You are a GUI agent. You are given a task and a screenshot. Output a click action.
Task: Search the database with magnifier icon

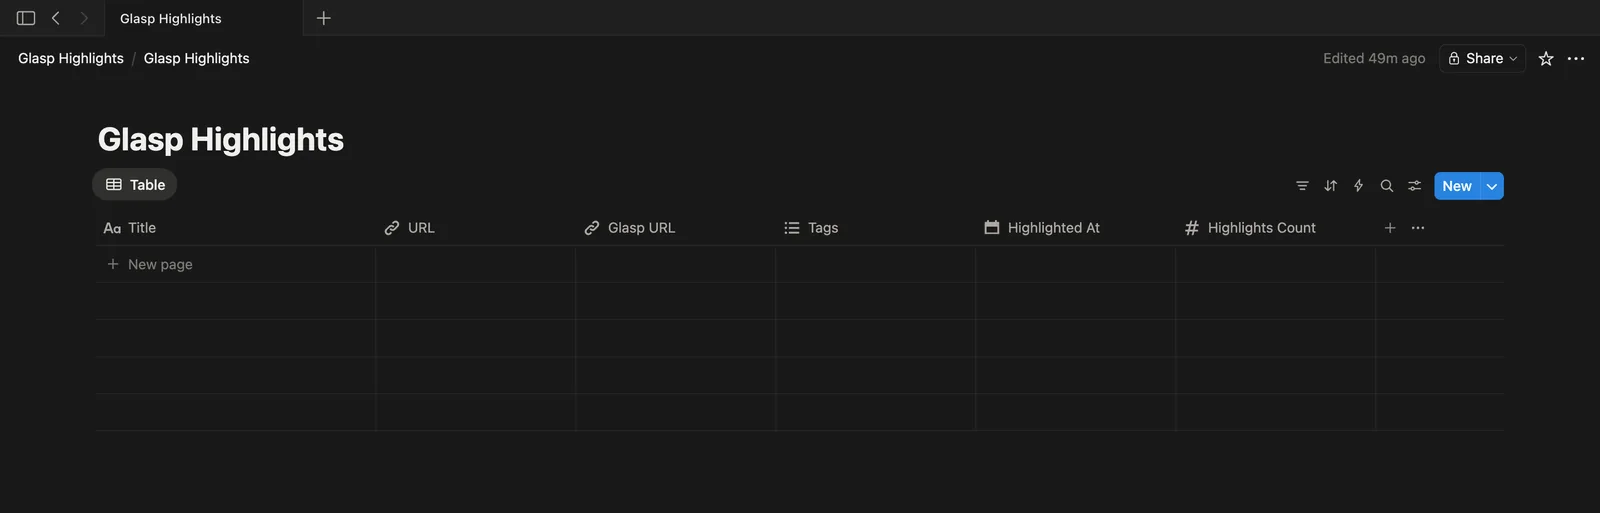click(x=1386, y=186)
